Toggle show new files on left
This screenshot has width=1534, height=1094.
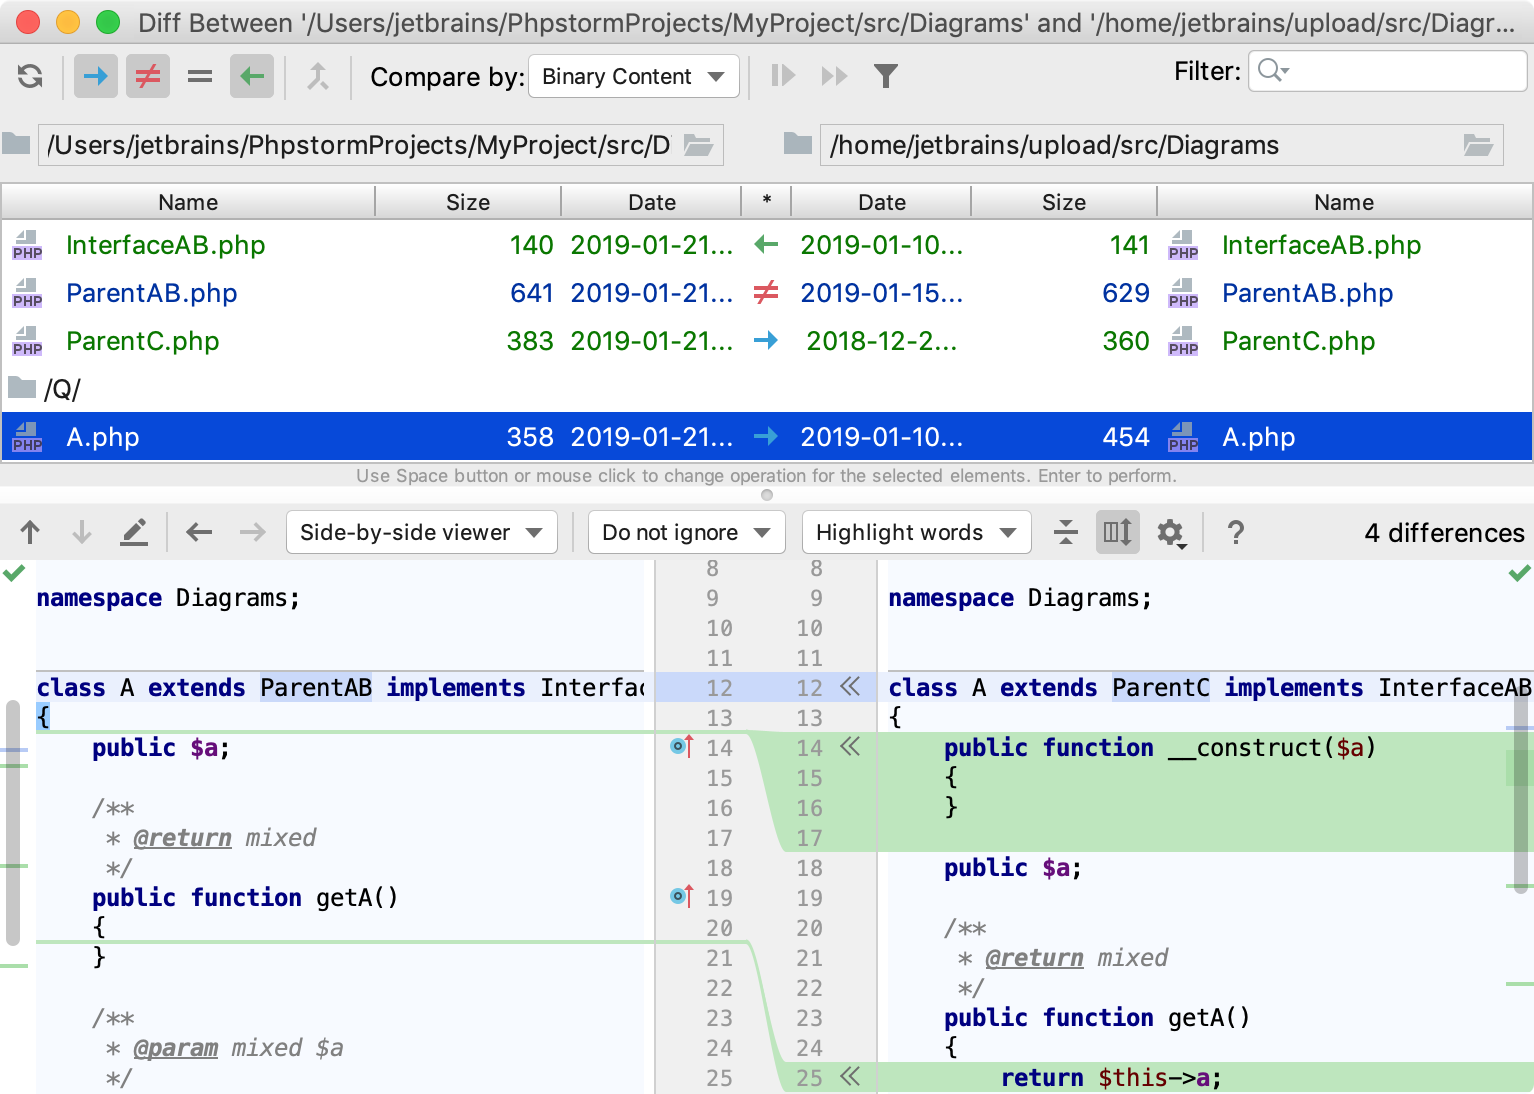[x=96, y=76]
